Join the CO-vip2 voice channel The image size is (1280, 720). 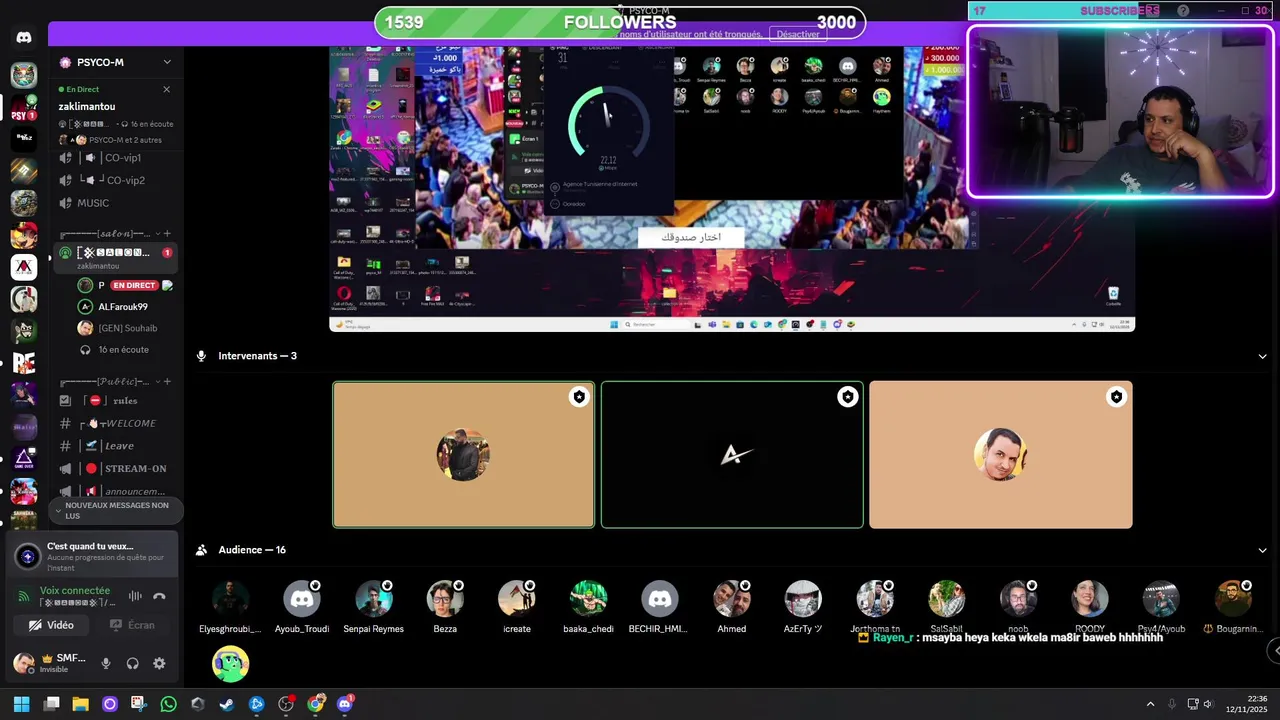pyautogui.click(x=115, y=180)
